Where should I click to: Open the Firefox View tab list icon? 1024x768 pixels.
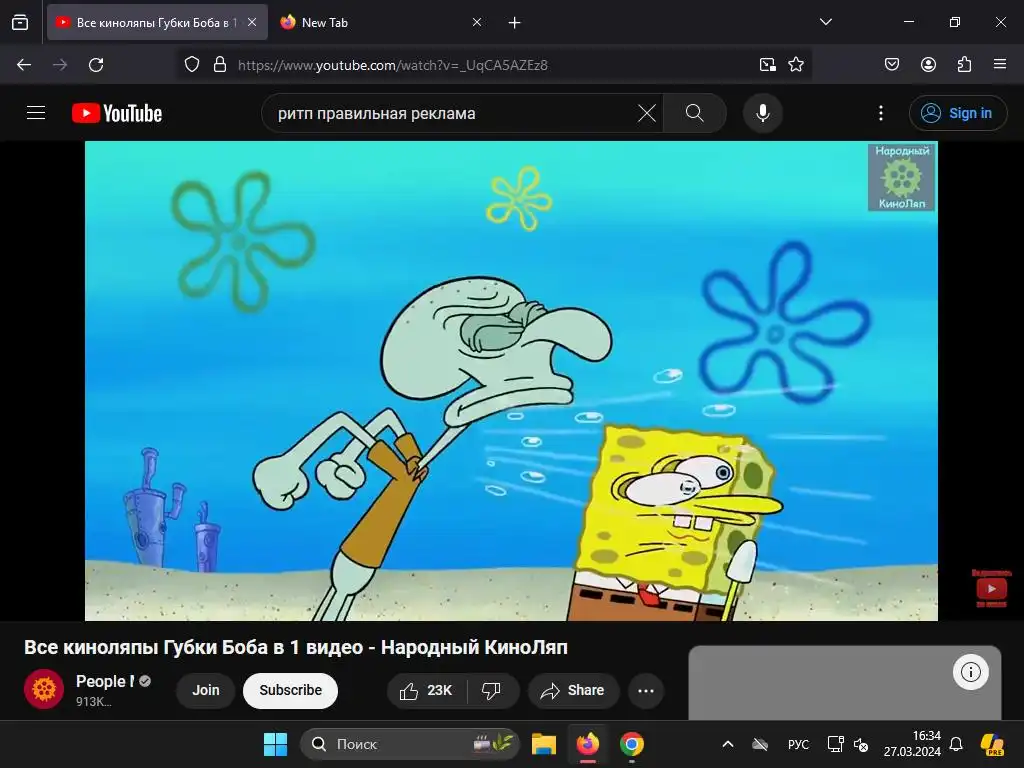coord(20,22)
